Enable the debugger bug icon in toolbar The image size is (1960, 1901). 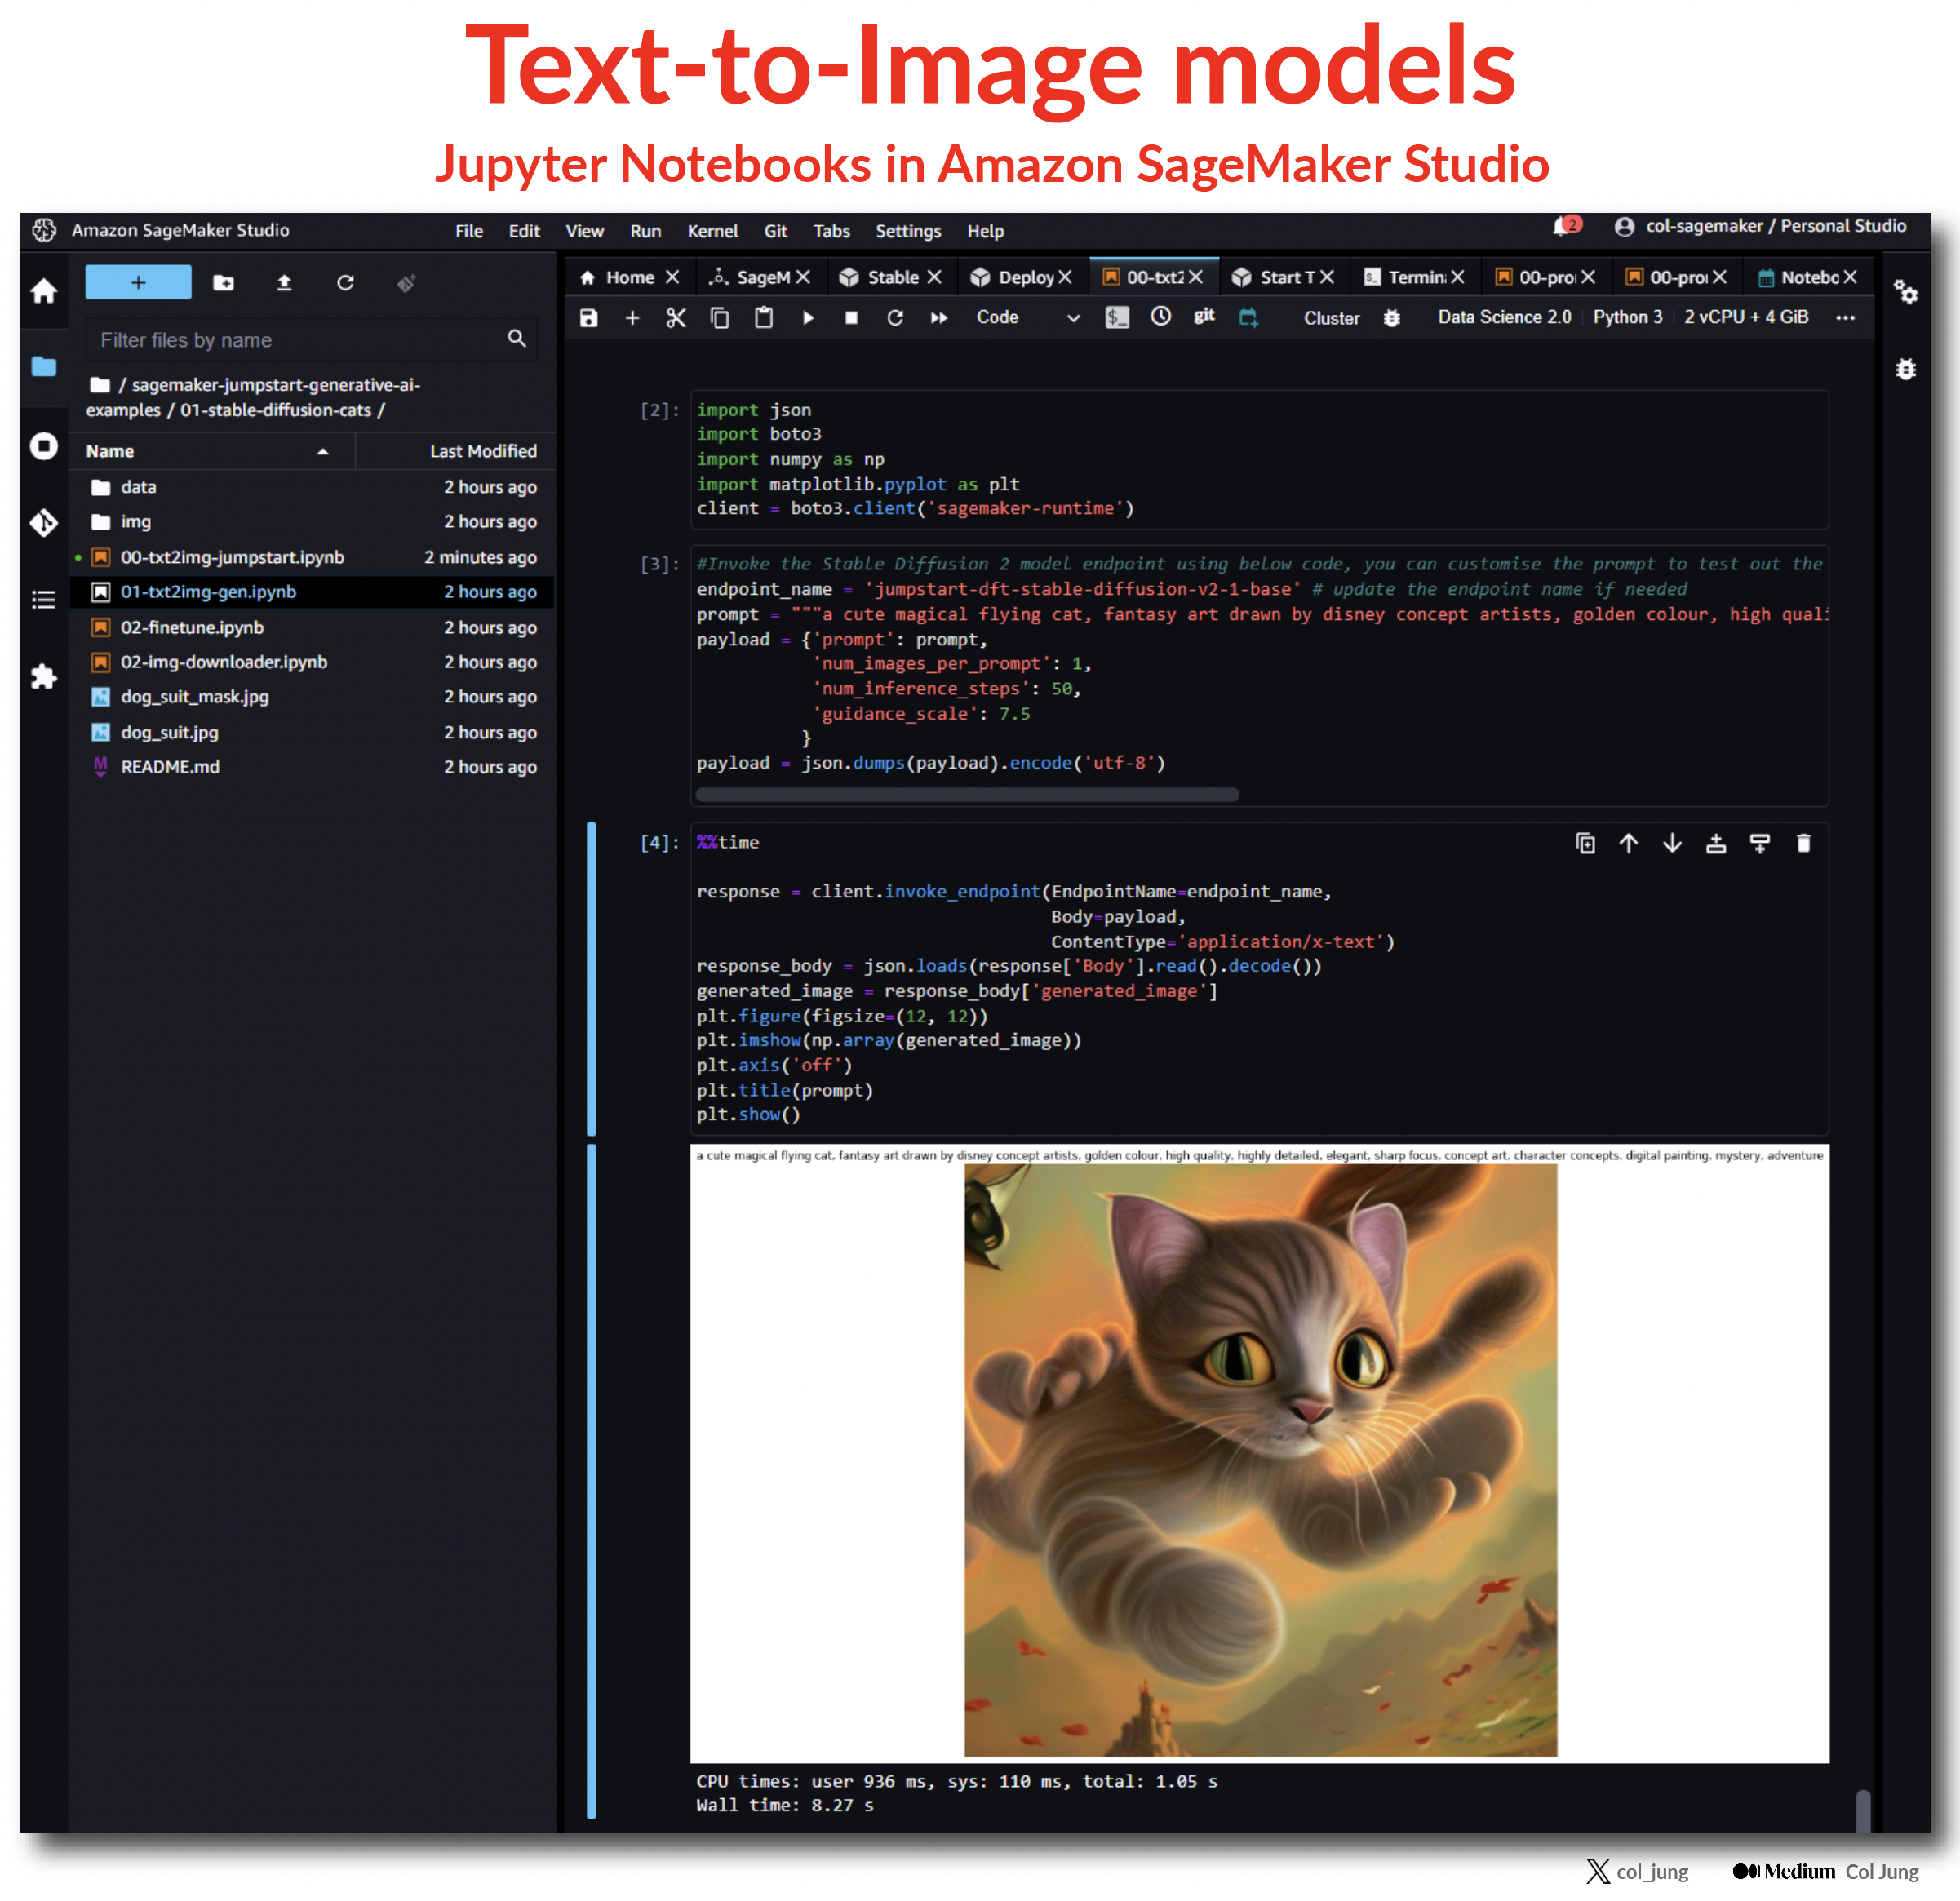1391,318
